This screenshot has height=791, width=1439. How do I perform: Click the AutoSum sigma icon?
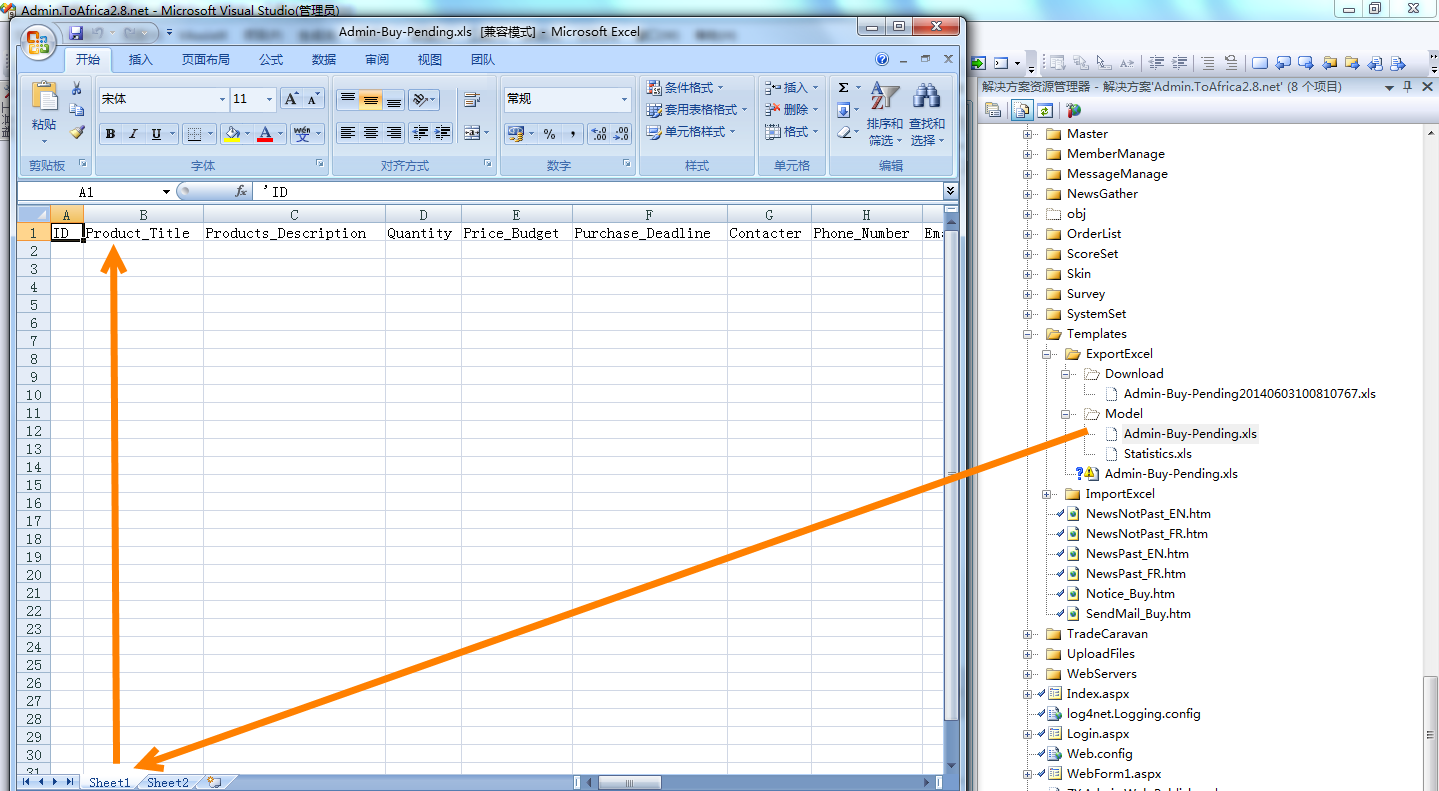[x=843, y=88]
